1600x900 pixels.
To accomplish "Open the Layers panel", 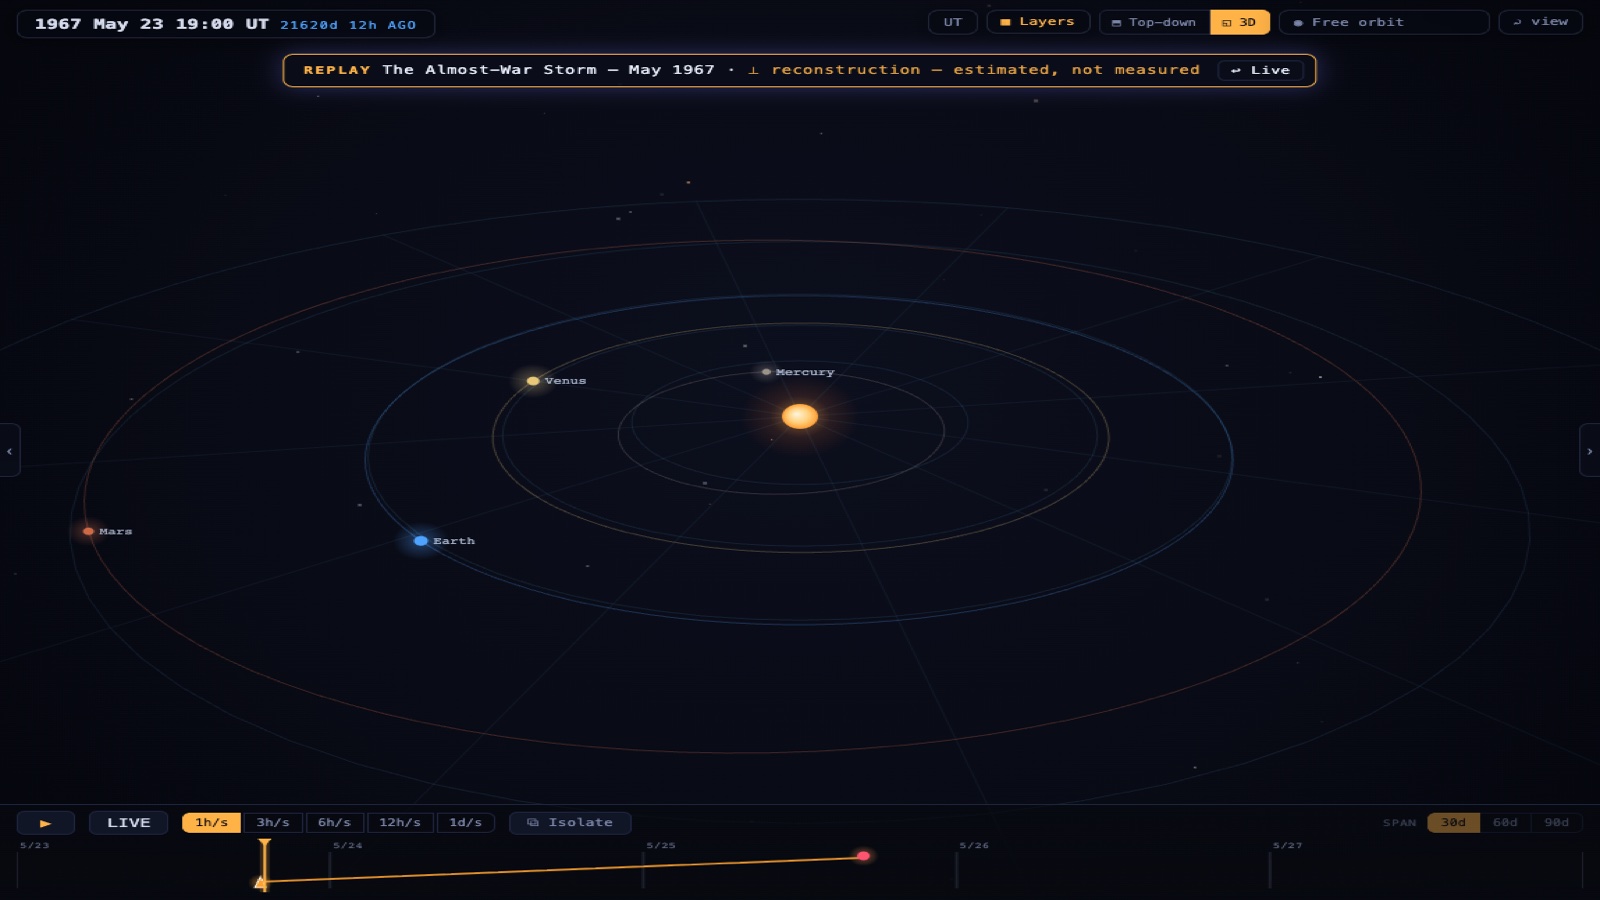I will (1038, 22).
